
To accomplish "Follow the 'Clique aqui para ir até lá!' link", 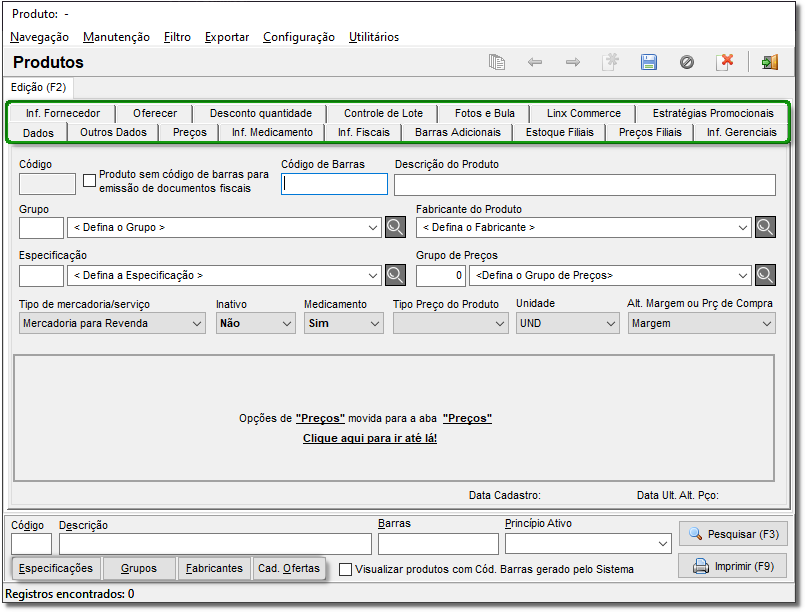I will click(370, 438).
